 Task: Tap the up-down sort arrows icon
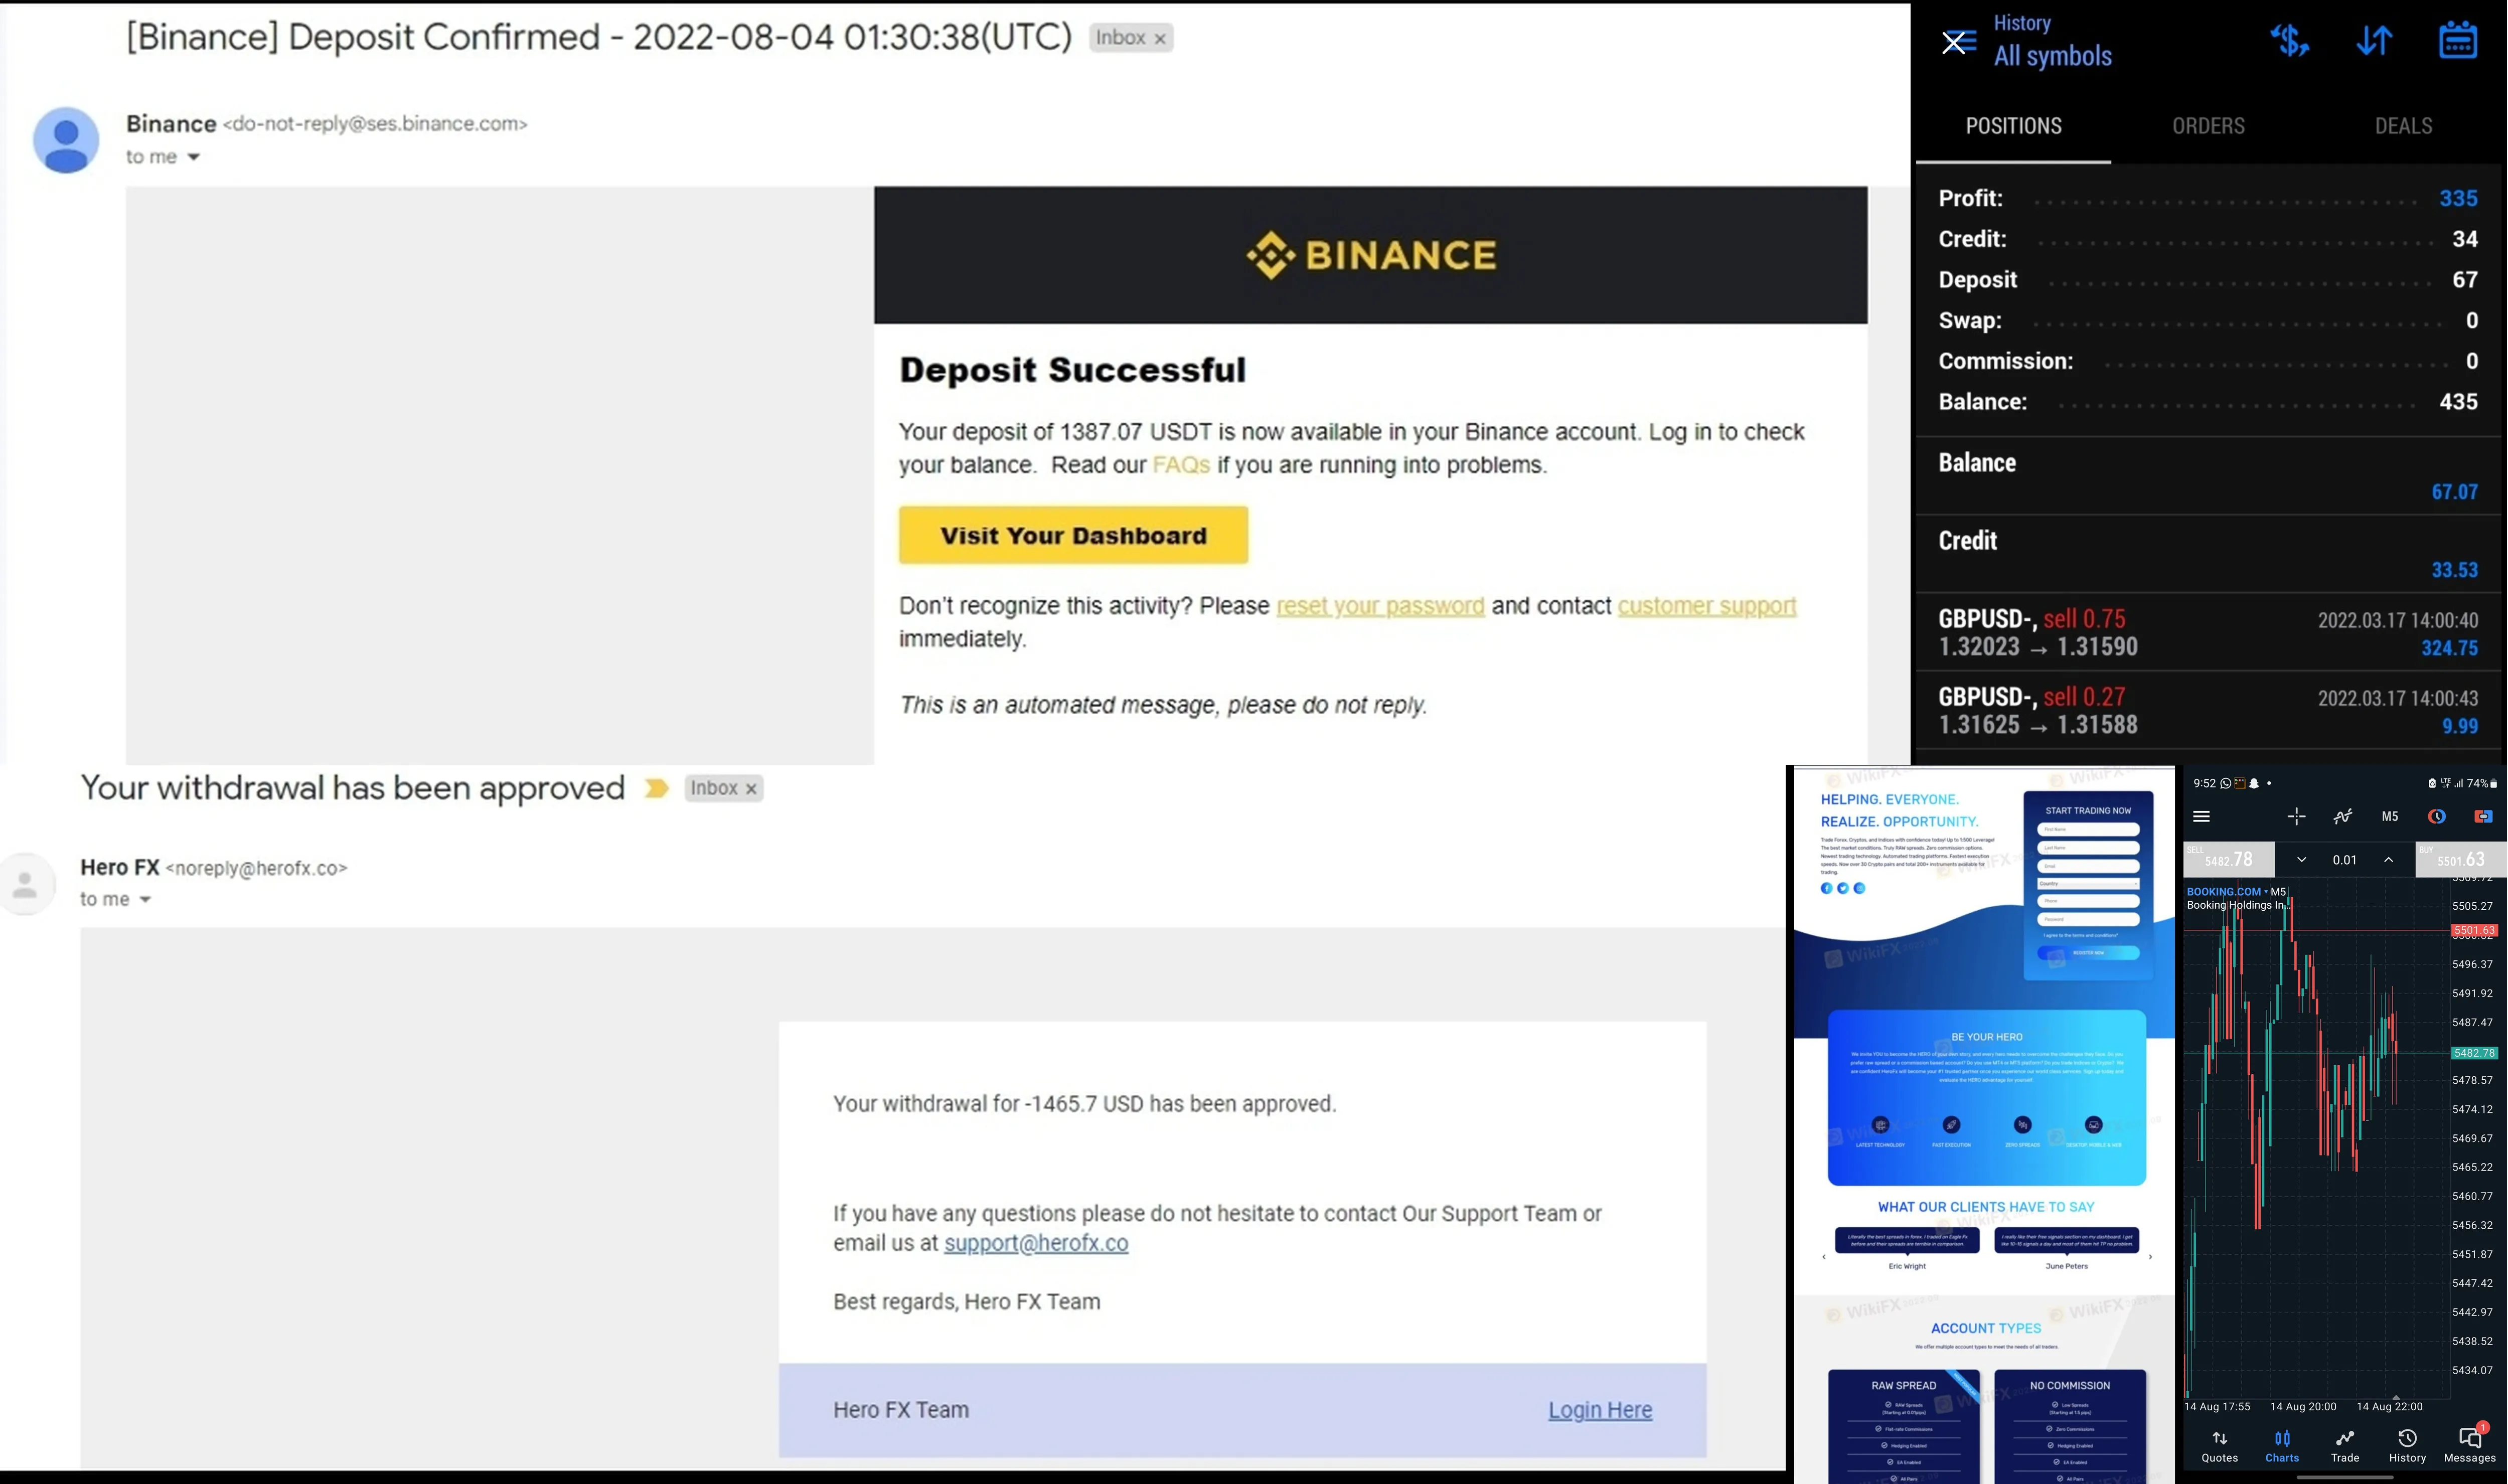click(2374, 41)
